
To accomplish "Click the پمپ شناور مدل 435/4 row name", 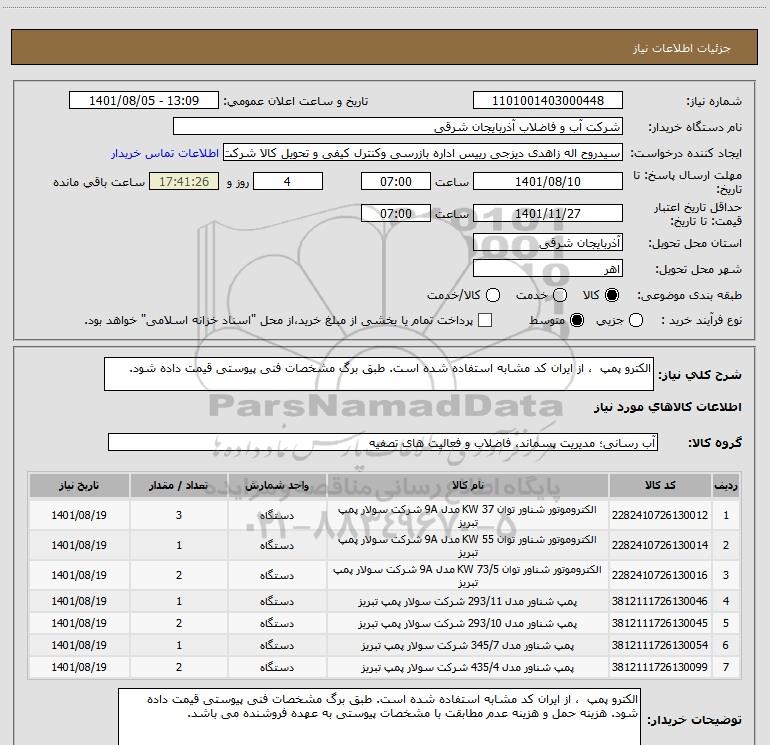I will pos(468,667).
